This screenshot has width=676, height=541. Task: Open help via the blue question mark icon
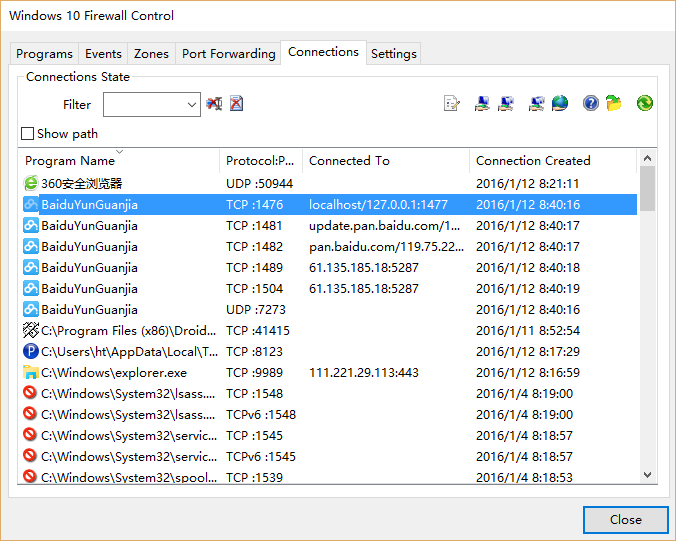[x=591, y=104]
